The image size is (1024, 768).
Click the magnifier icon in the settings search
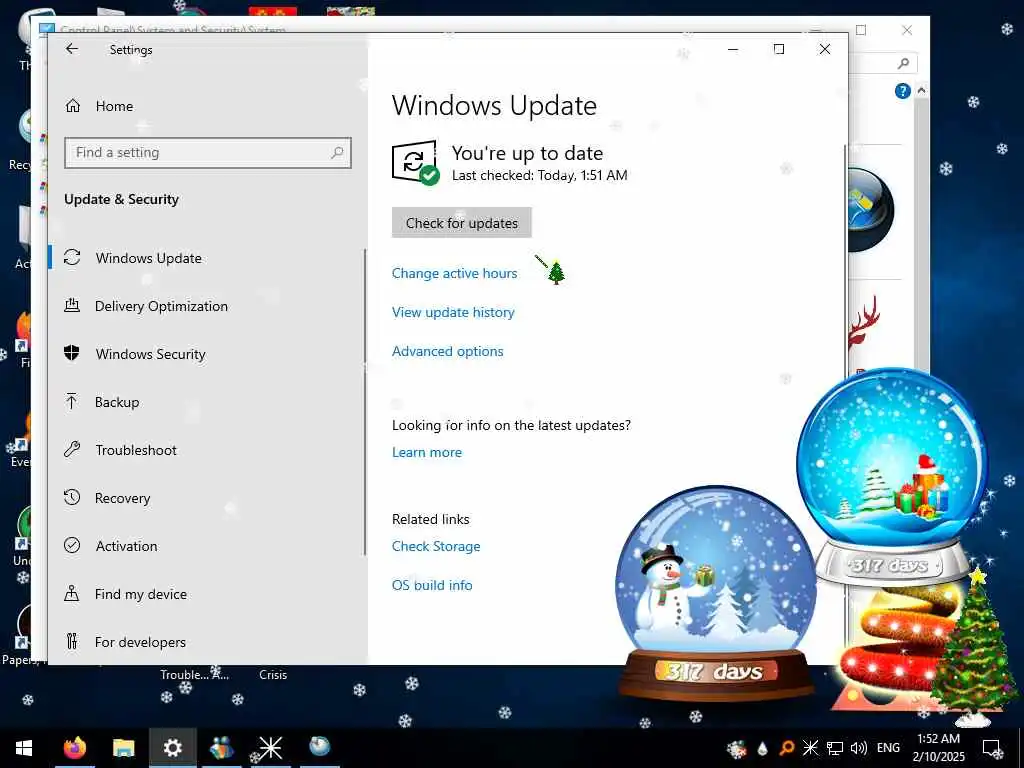click(337, 153)
